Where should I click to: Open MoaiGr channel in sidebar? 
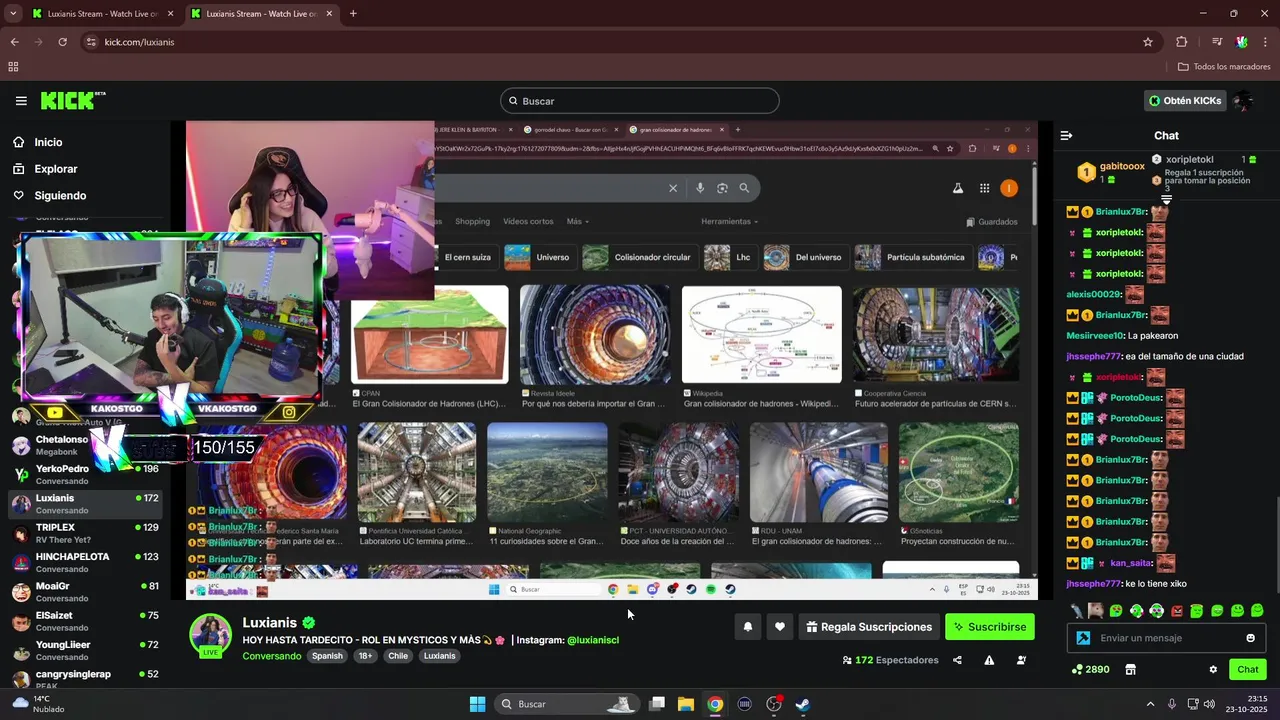click(x=85, y=592)
